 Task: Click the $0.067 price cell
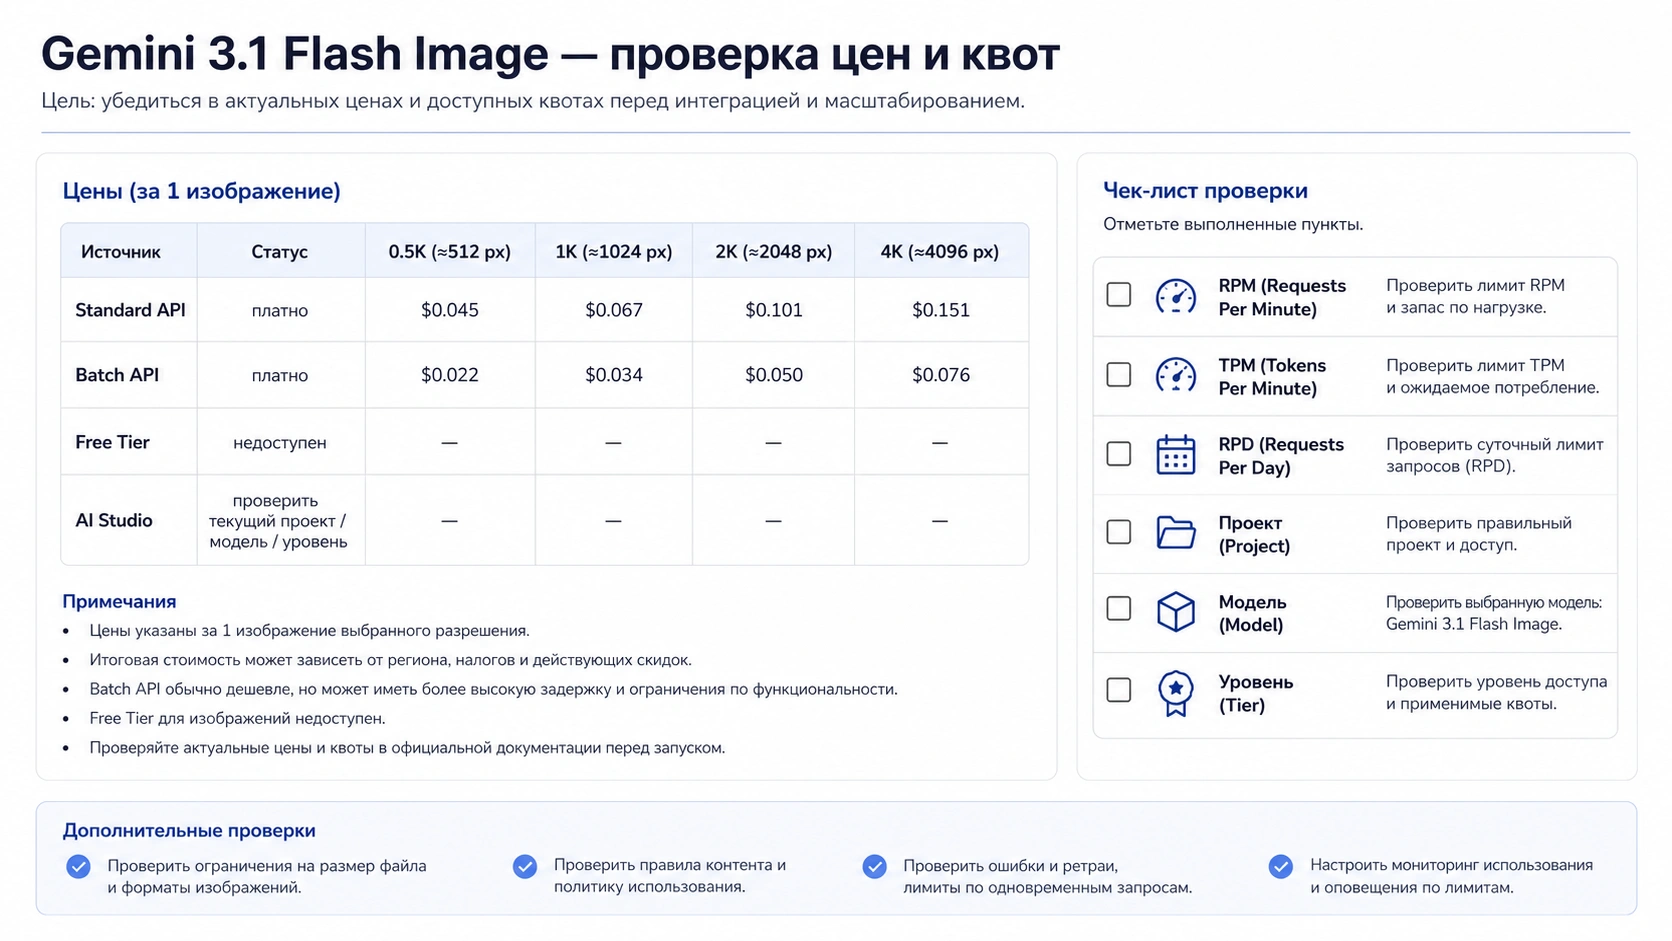coord(614,310)
